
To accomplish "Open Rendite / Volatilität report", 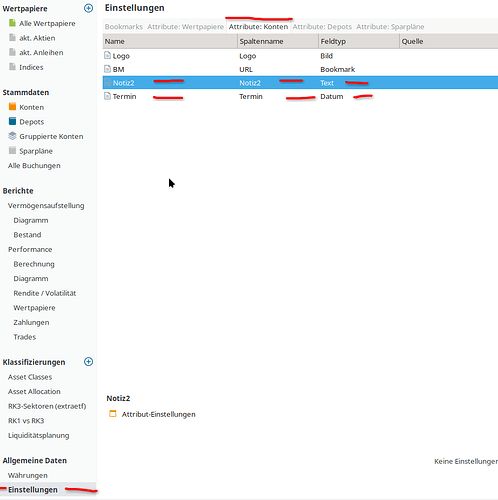I will tap(45, 293).
